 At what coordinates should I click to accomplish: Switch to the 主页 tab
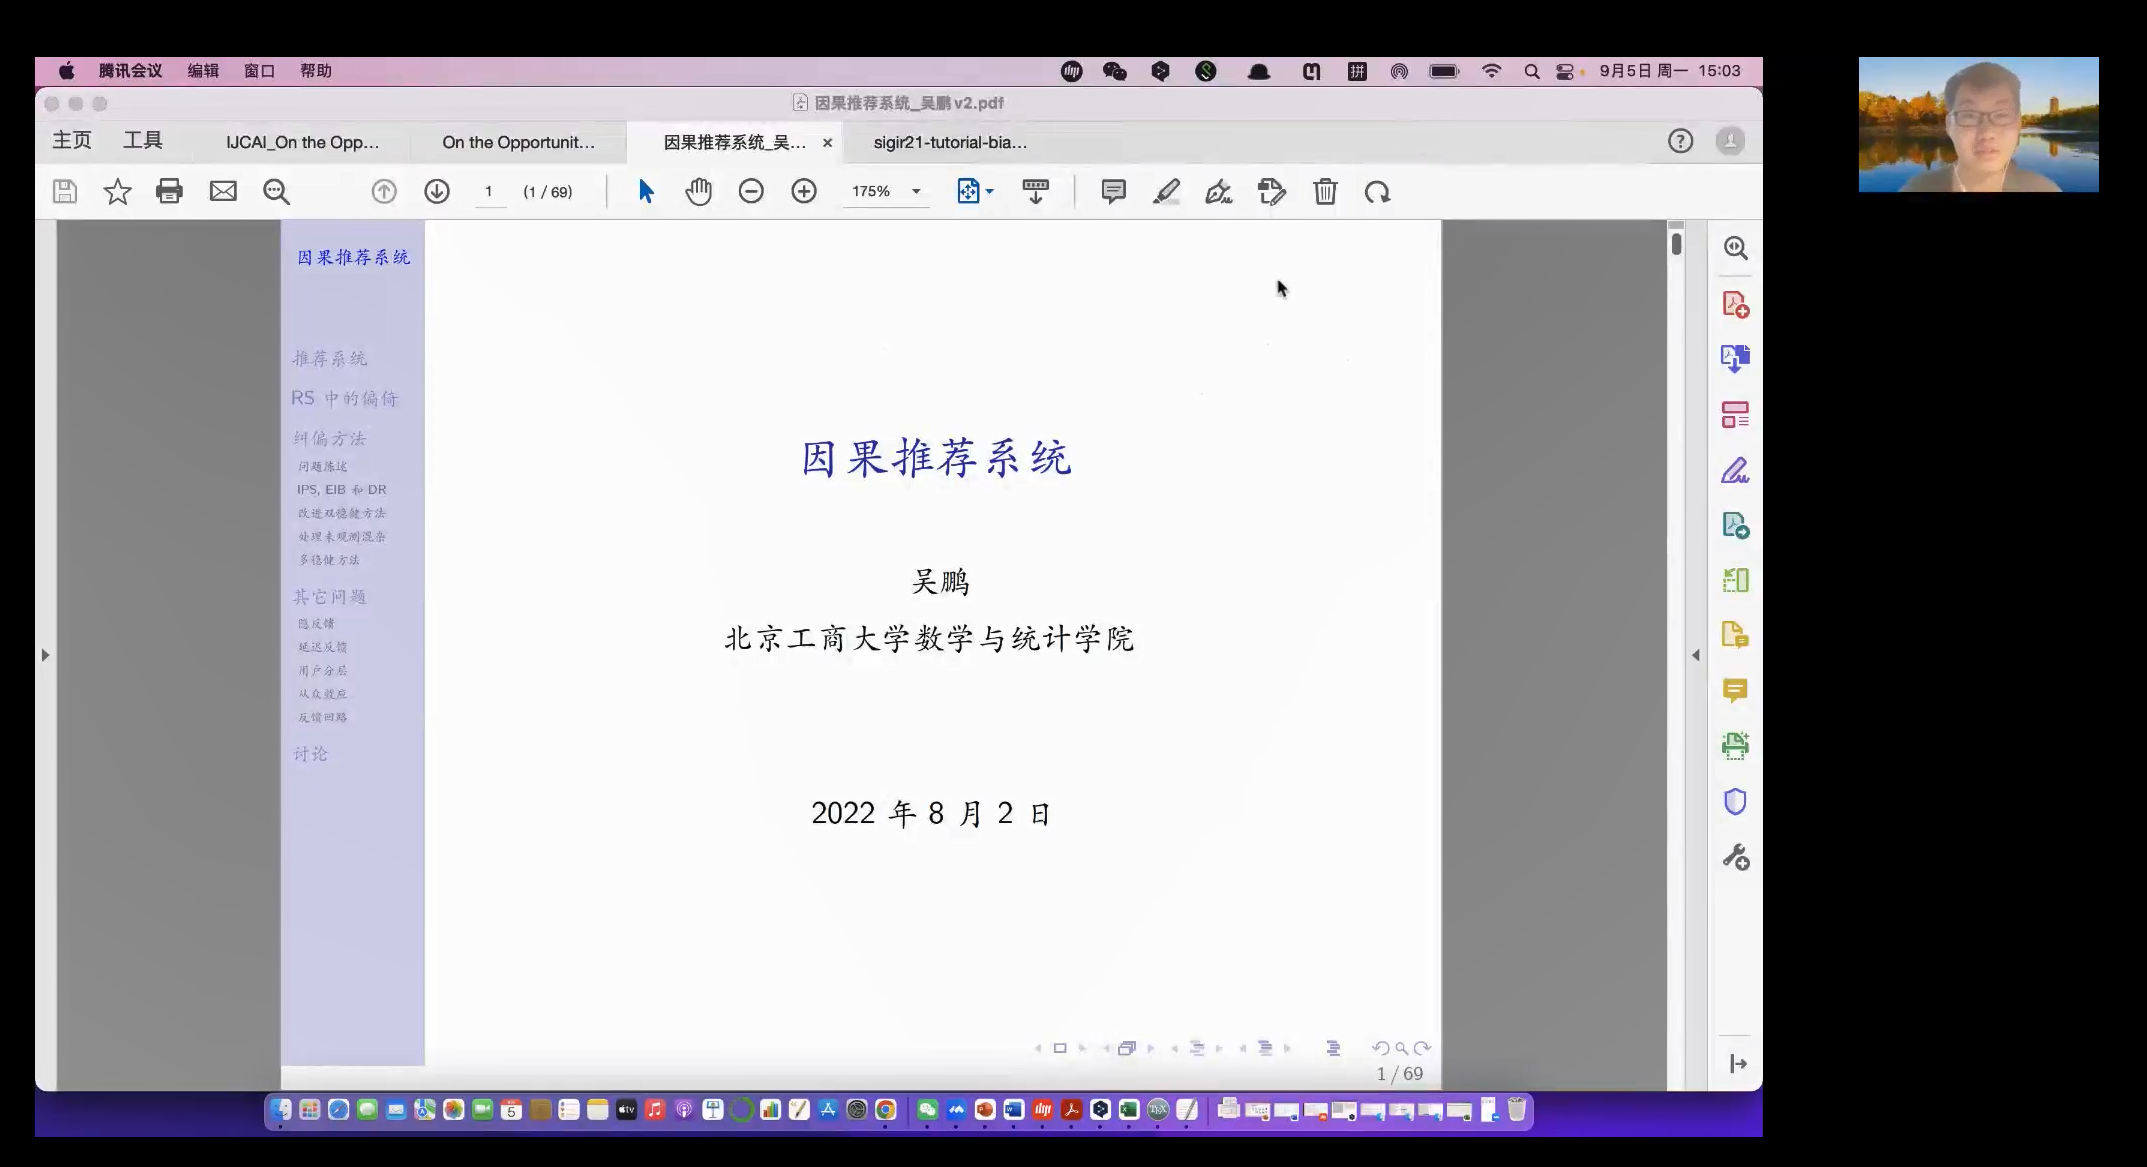pyautogui.click(x=72, y=140)
